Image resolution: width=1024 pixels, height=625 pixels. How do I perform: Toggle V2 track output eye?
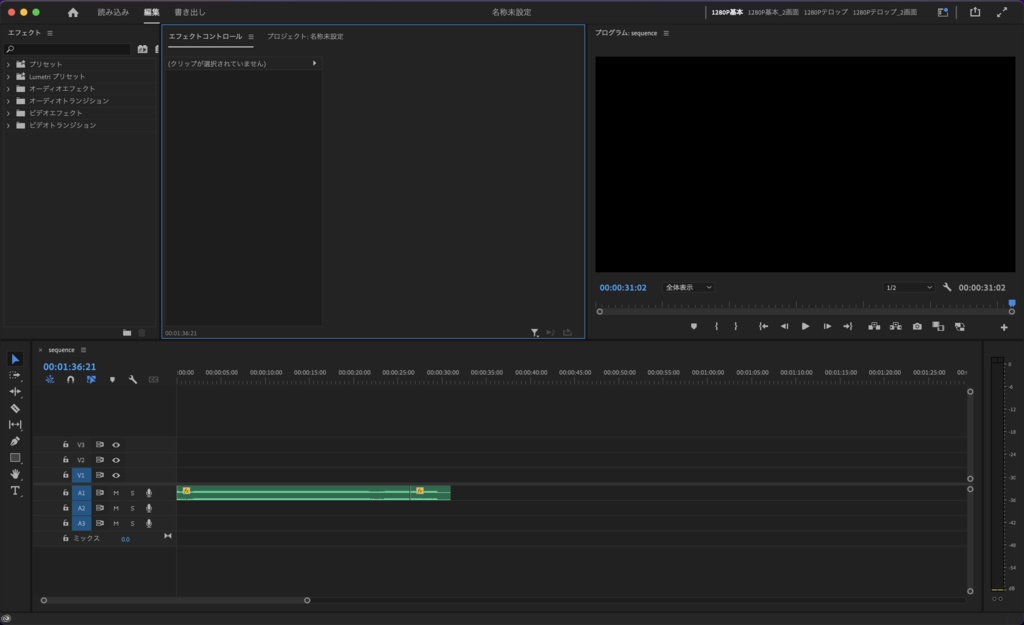pyautogui.click(x=116, y=460)
